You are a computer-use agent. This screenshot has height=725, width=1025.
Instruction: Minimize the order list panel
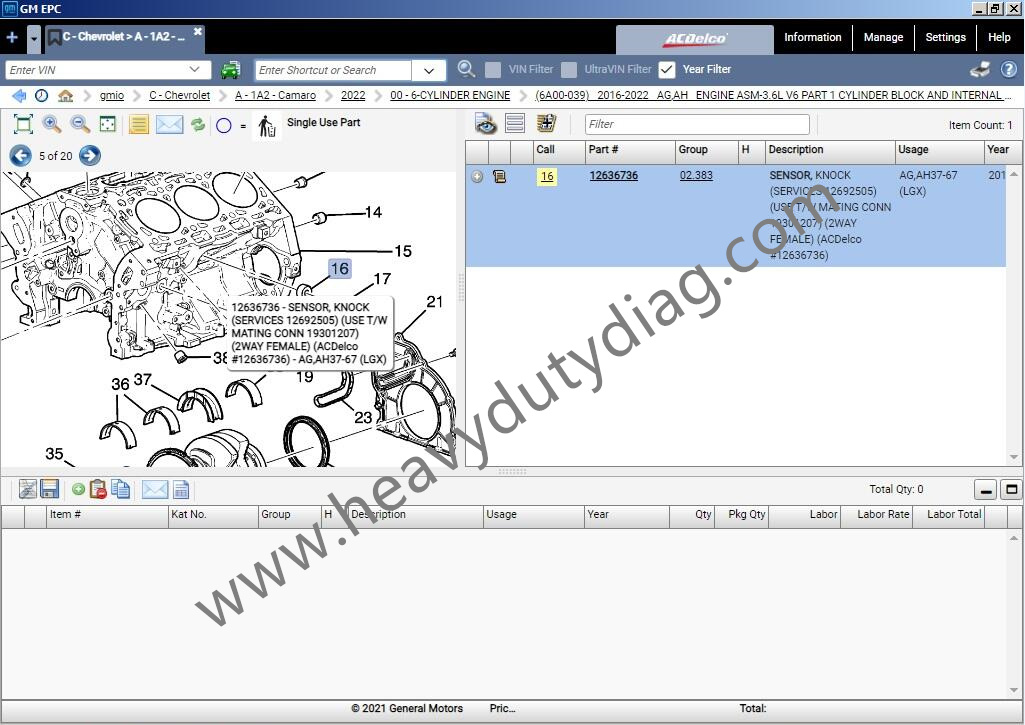[986, 490]
